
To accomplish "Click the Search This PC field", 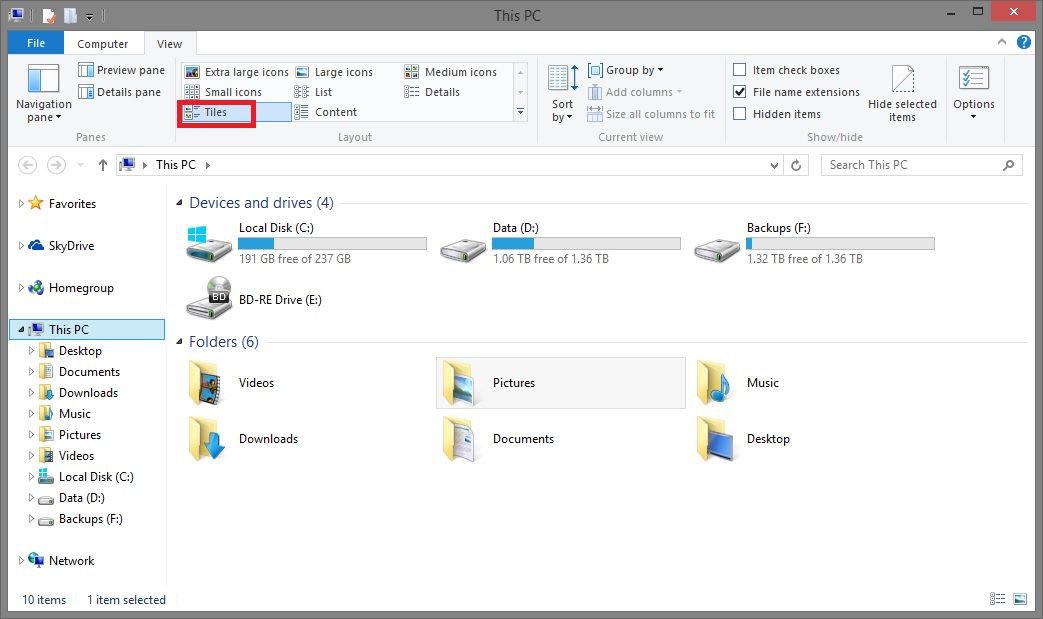I will click(910, 165).
